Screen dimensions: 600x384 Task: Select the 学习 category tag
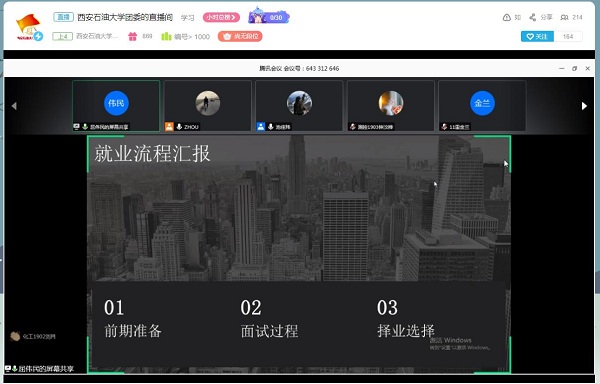pyautogui.click(x=188, y=18)
